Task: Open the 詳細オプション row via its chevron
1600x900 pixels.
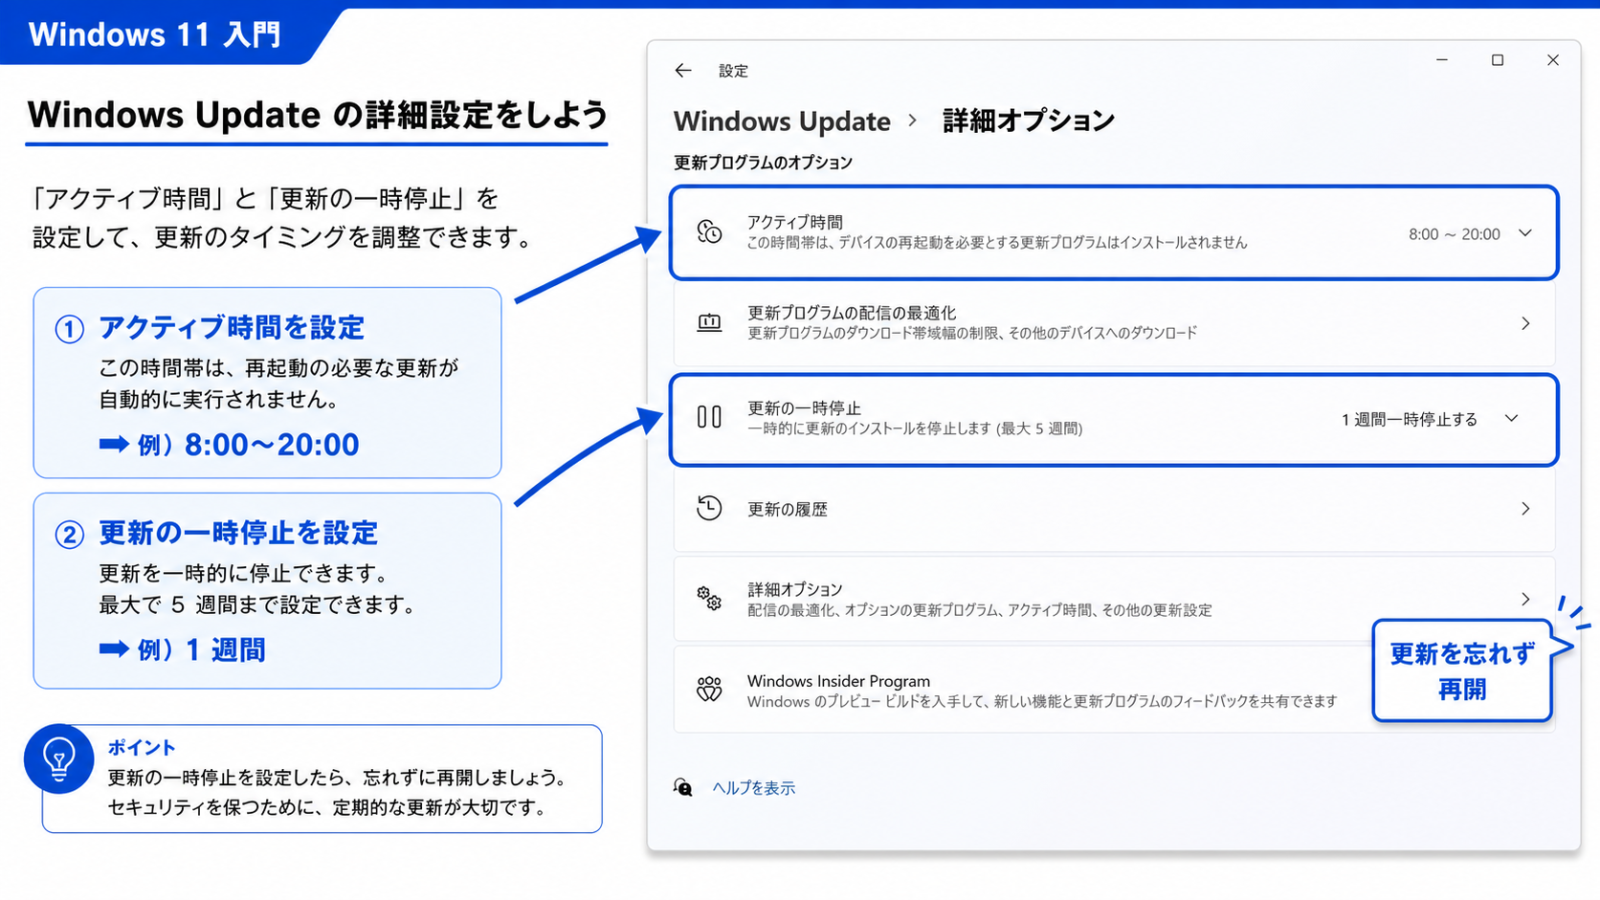Action: pyautogui.click(x=1525, y=598)
